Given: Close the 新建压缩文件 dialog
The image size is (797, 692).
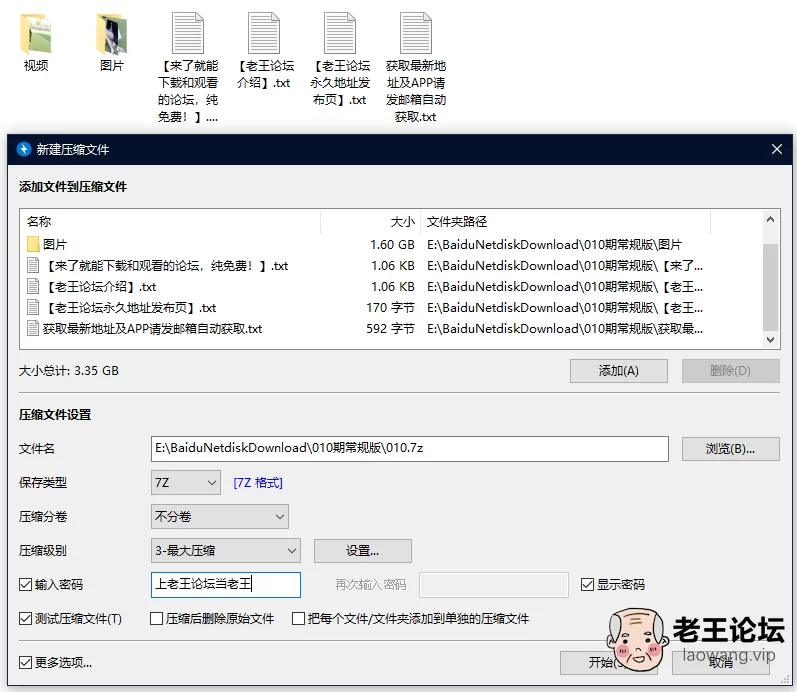Looking at the screenshot, I should click(777, 149).
